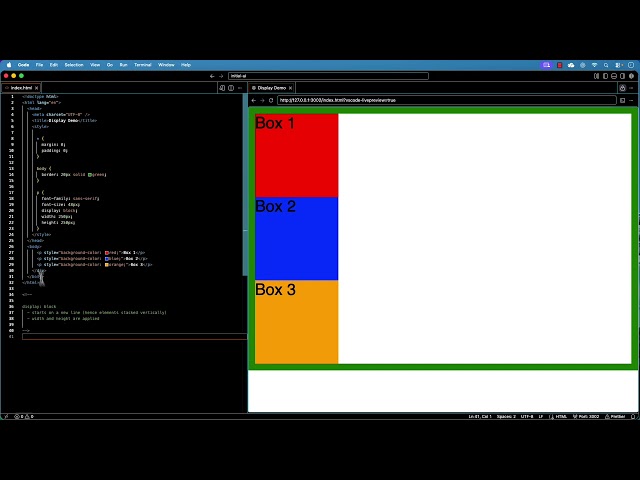Open preview in external browser icon
The height and width of the screenshot is (480, 640).
pos(622,100)
